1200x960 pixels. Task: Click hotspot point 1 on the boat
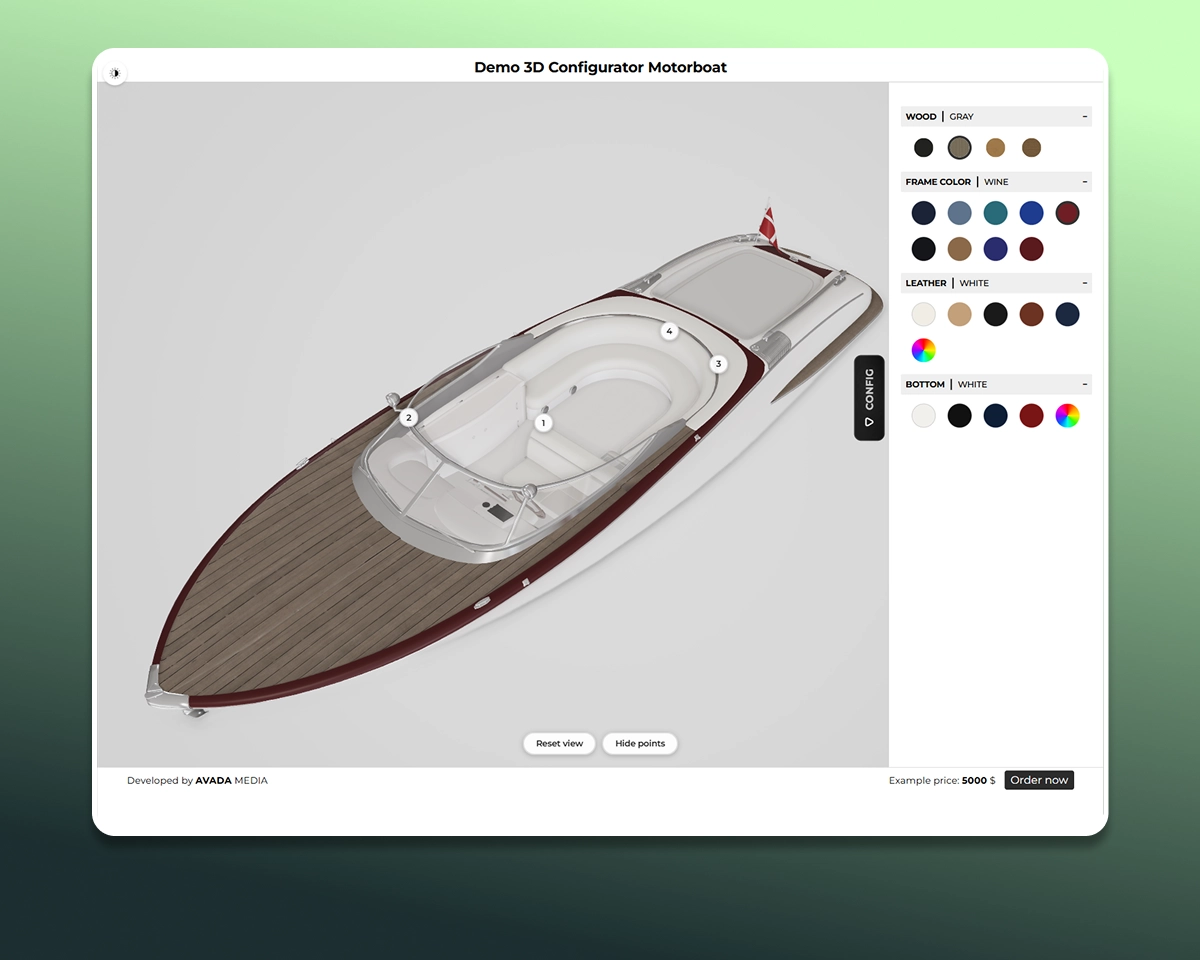(544, 423)
